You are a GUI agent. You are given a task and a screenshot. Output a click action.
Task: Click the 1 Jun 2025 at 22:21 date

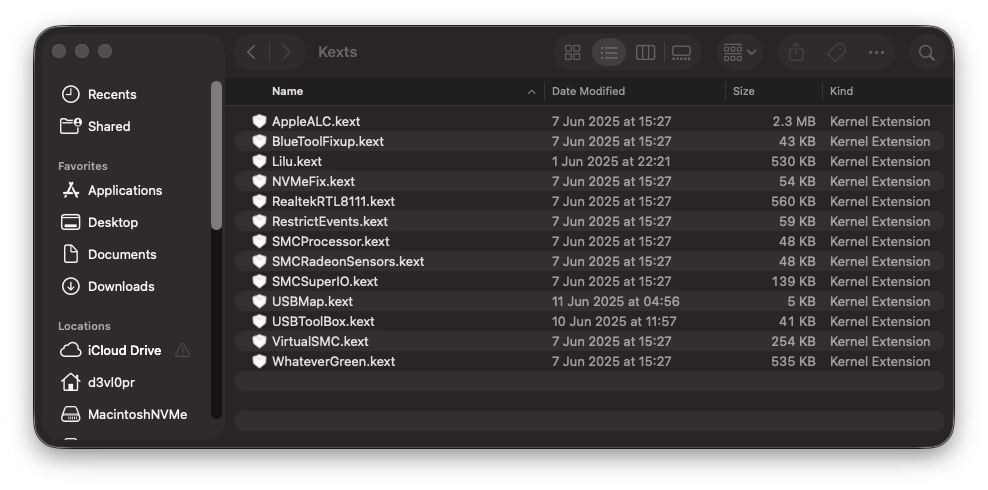(611, 161)
